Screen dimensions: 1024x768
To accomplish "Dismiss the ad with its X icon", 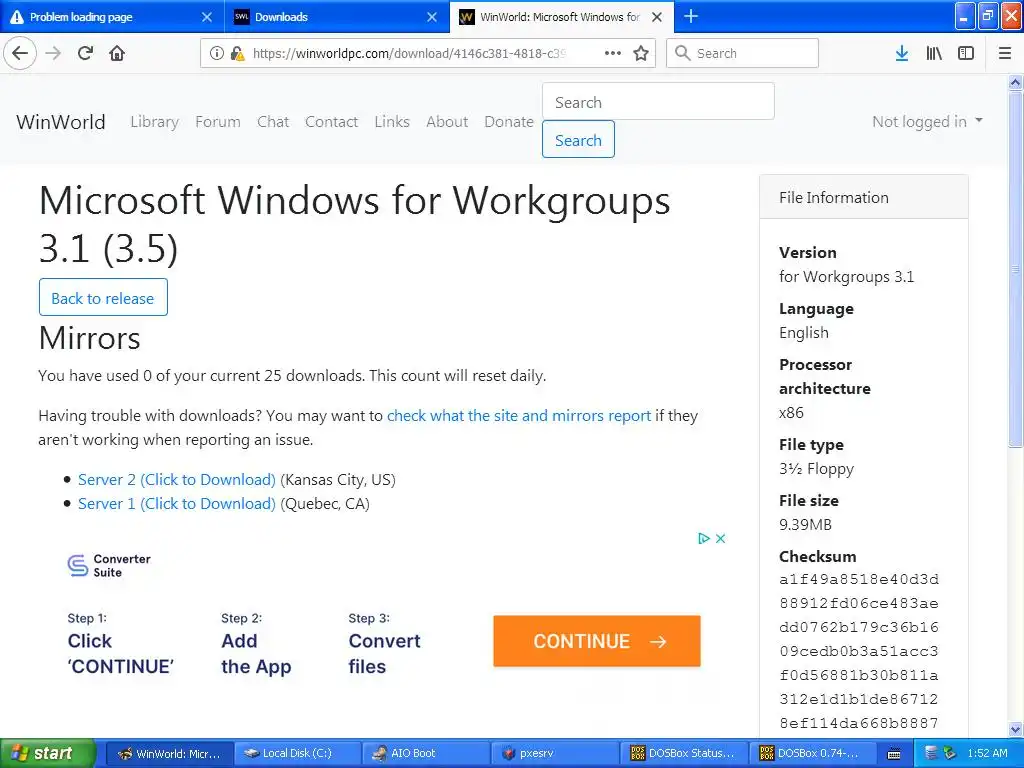I will 720,539.
